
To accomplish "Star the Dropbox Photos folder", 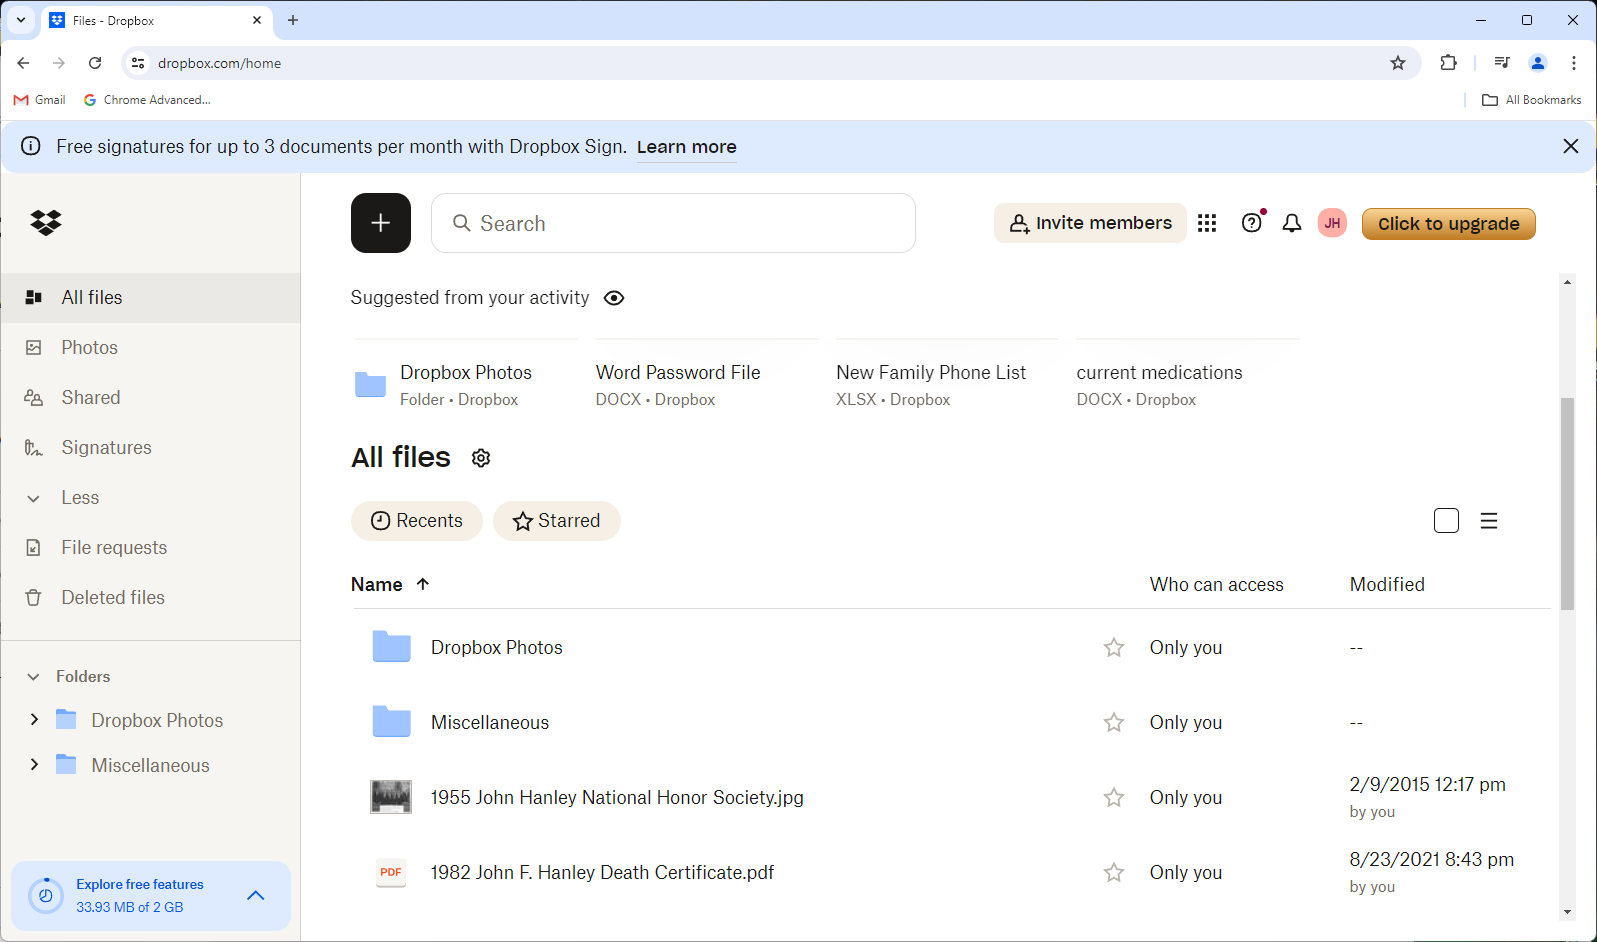I will [x=1113, y=648].
